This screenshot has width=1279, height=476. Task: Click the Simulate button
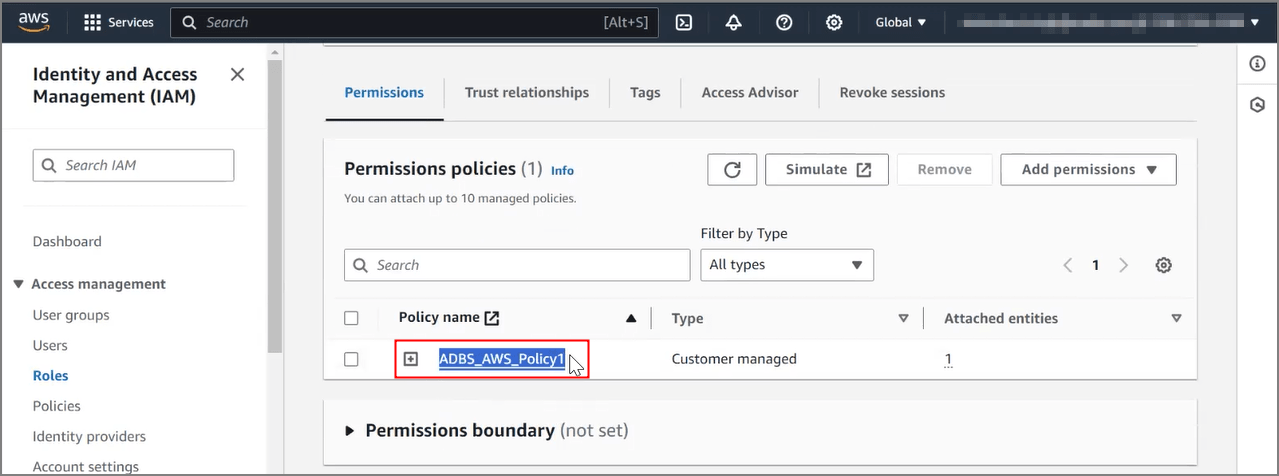pos(826,170)
